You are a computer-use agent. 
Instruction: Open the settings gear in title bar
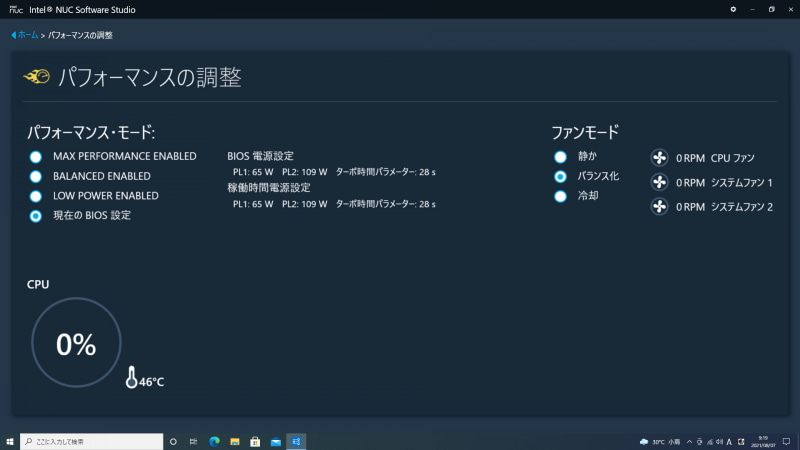coord(733,9)
